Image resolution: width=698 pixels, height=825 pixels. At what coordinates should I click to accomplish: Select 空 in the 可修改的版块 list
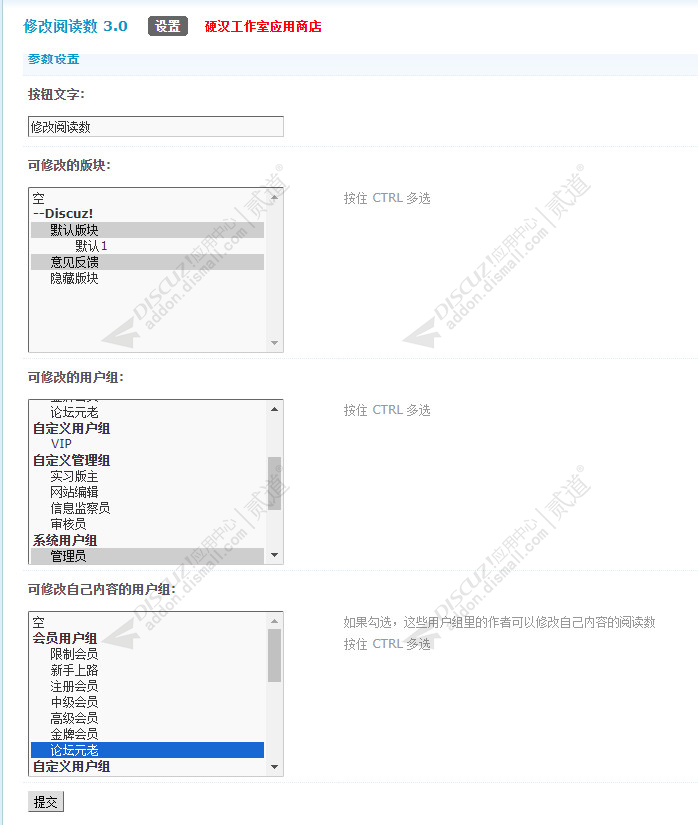147,198
